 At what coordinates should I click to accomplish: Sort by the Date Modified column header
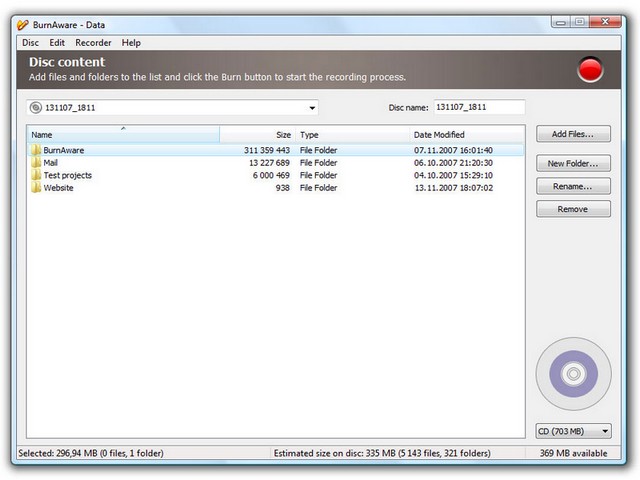coord(467,135)
